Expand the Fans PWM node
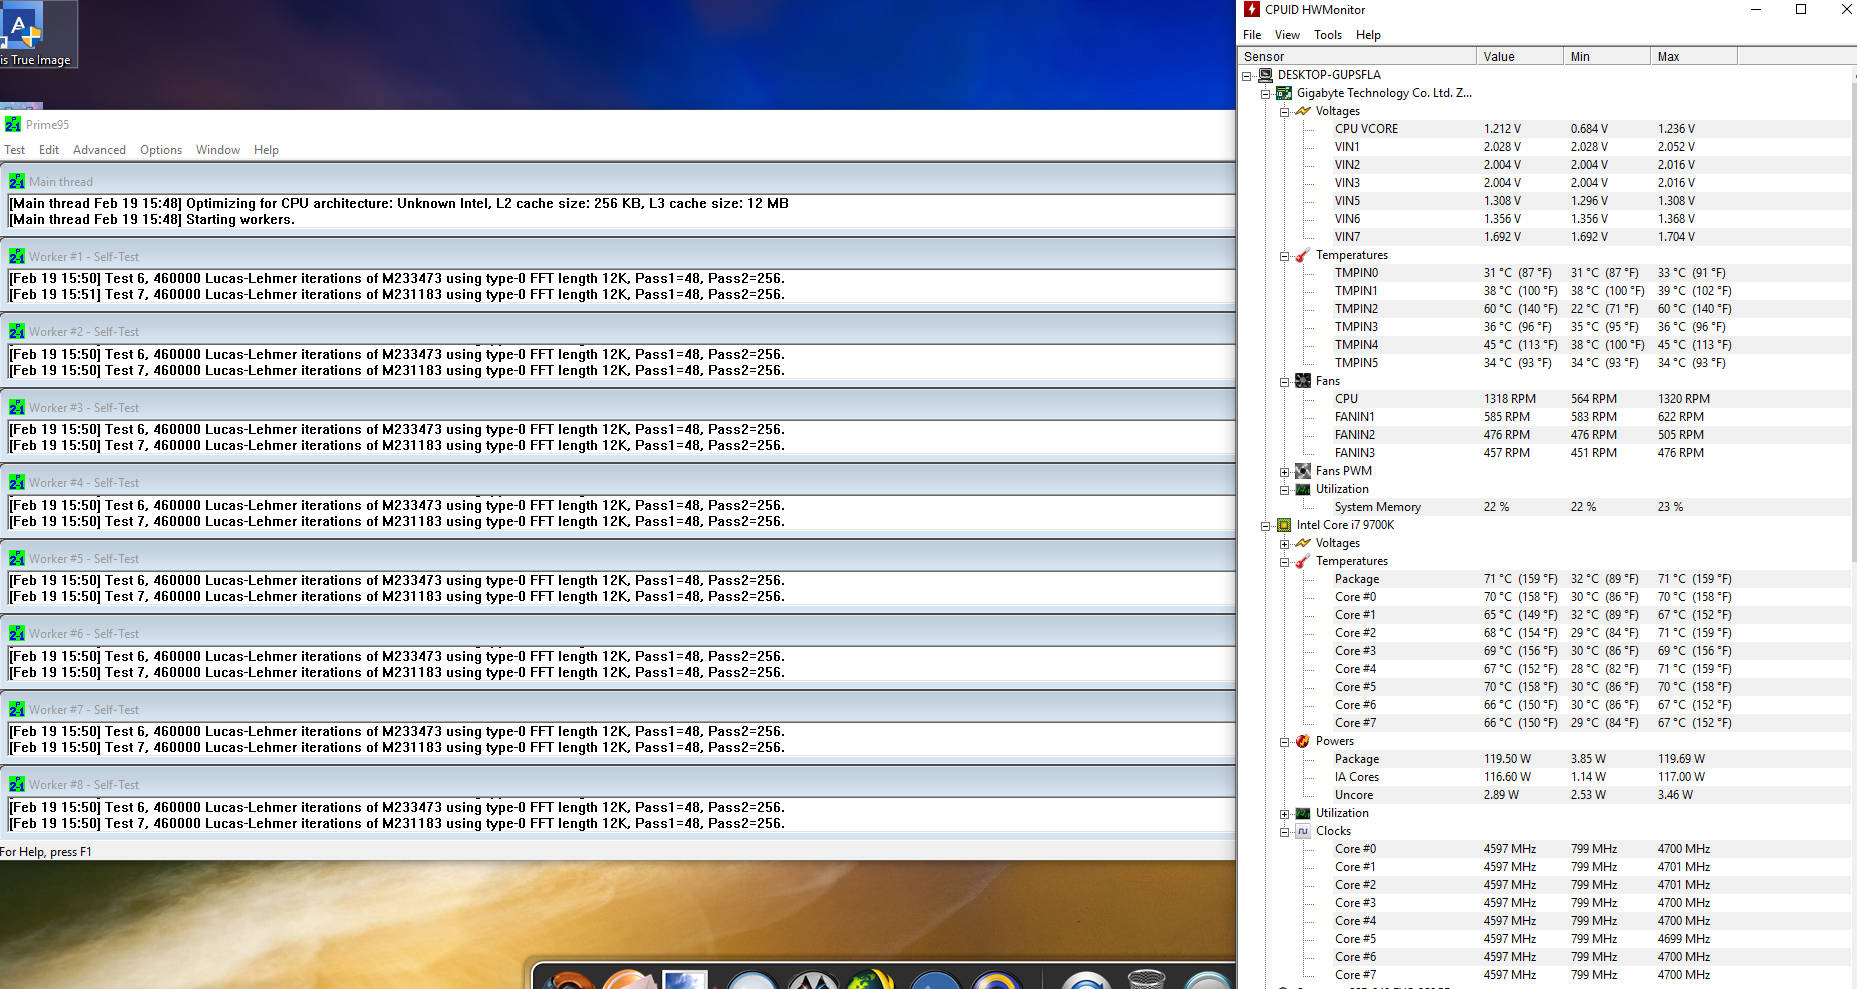The width and height of the screenshot is (1857, 989). coord(1285,472)
